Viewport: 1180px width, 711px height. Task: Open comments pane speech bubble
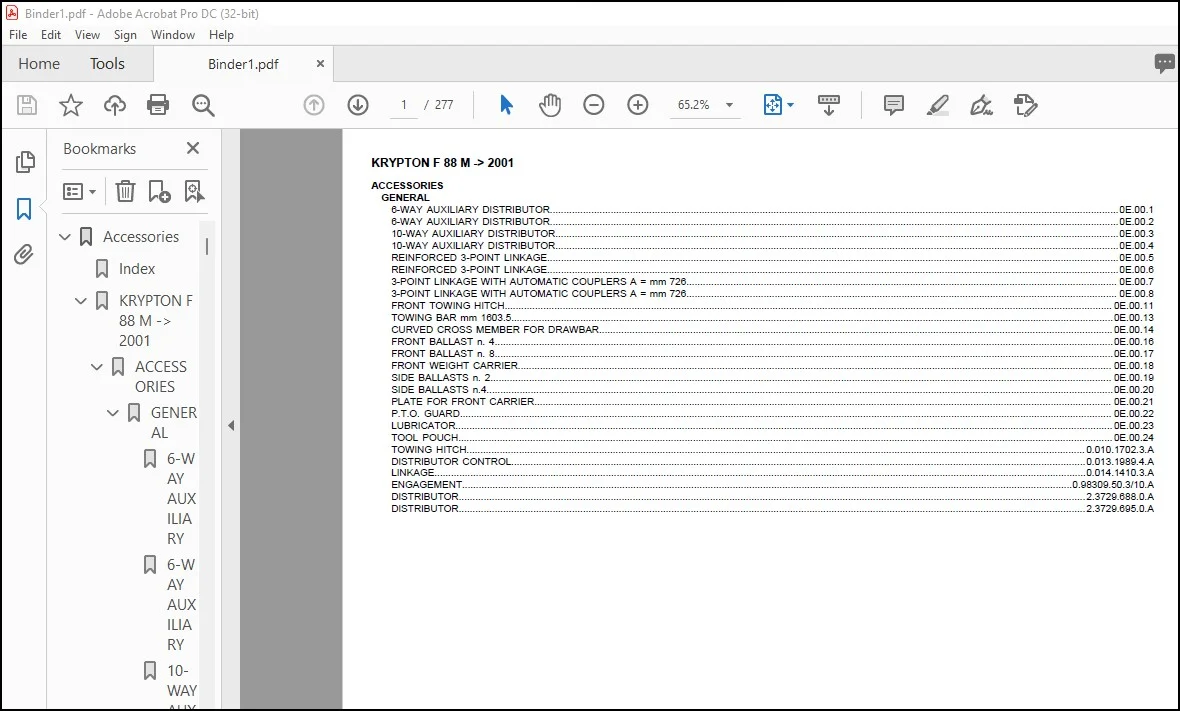(1164, 63)
